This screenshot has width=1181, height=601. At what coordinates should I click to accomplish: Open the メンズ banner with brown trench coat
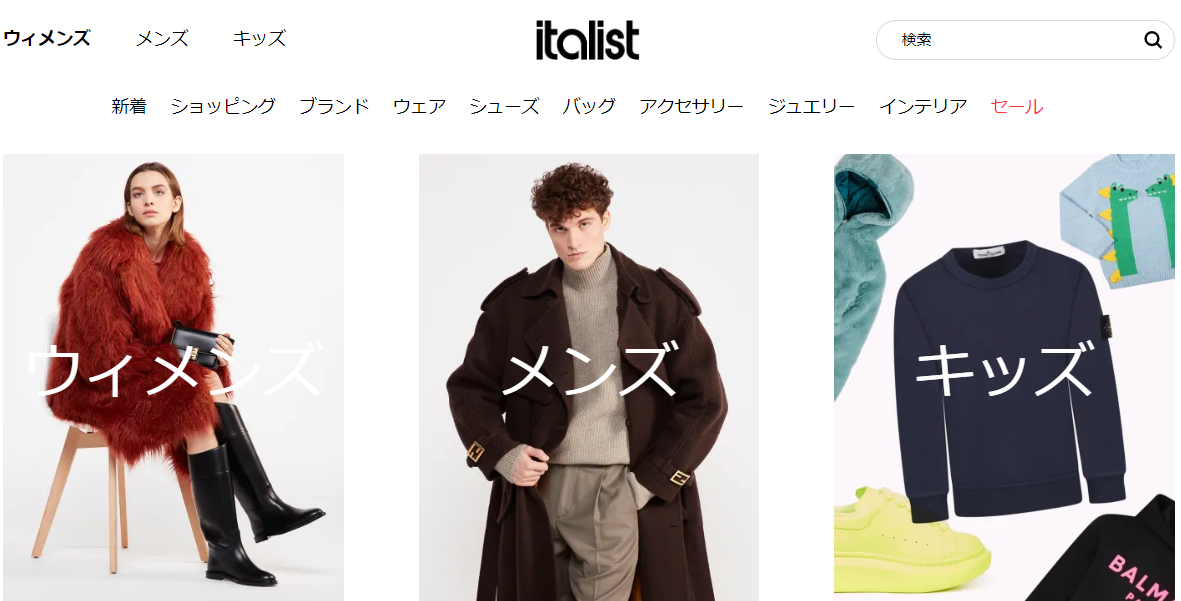(x=589, y=377)
